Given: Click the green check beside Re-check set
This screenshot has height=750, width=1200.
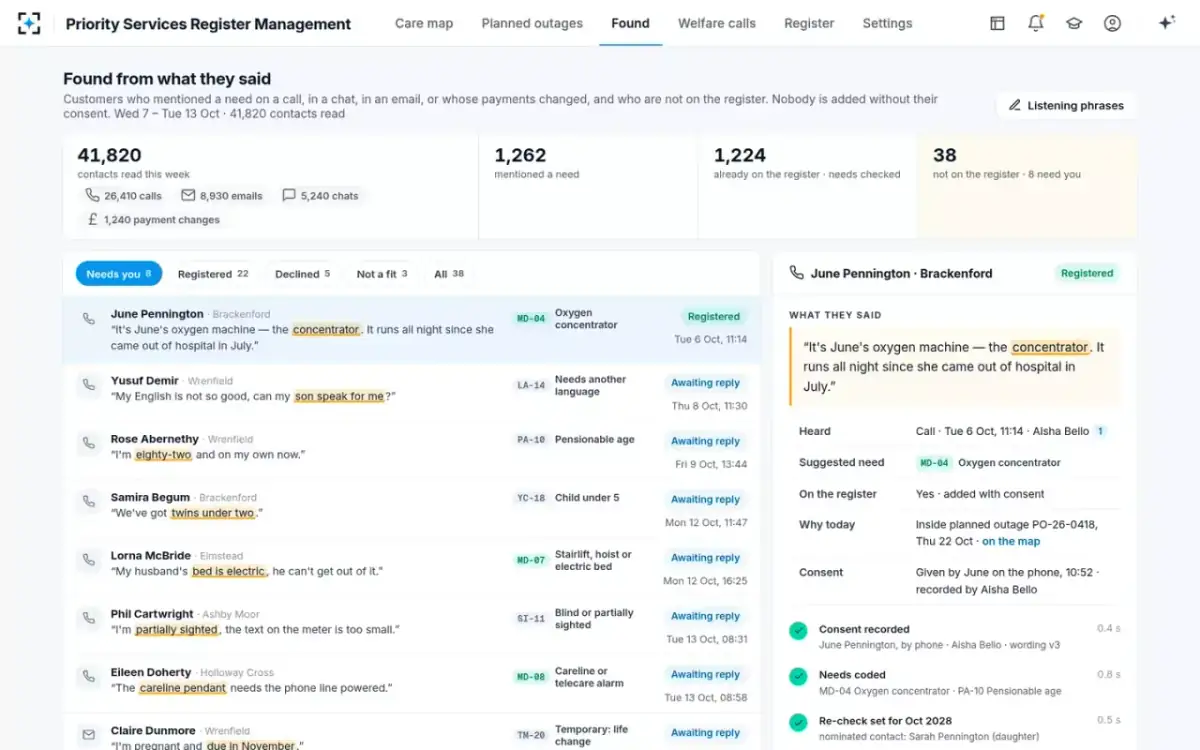Looking at the screenshot, I should click(x=798, y=722).
